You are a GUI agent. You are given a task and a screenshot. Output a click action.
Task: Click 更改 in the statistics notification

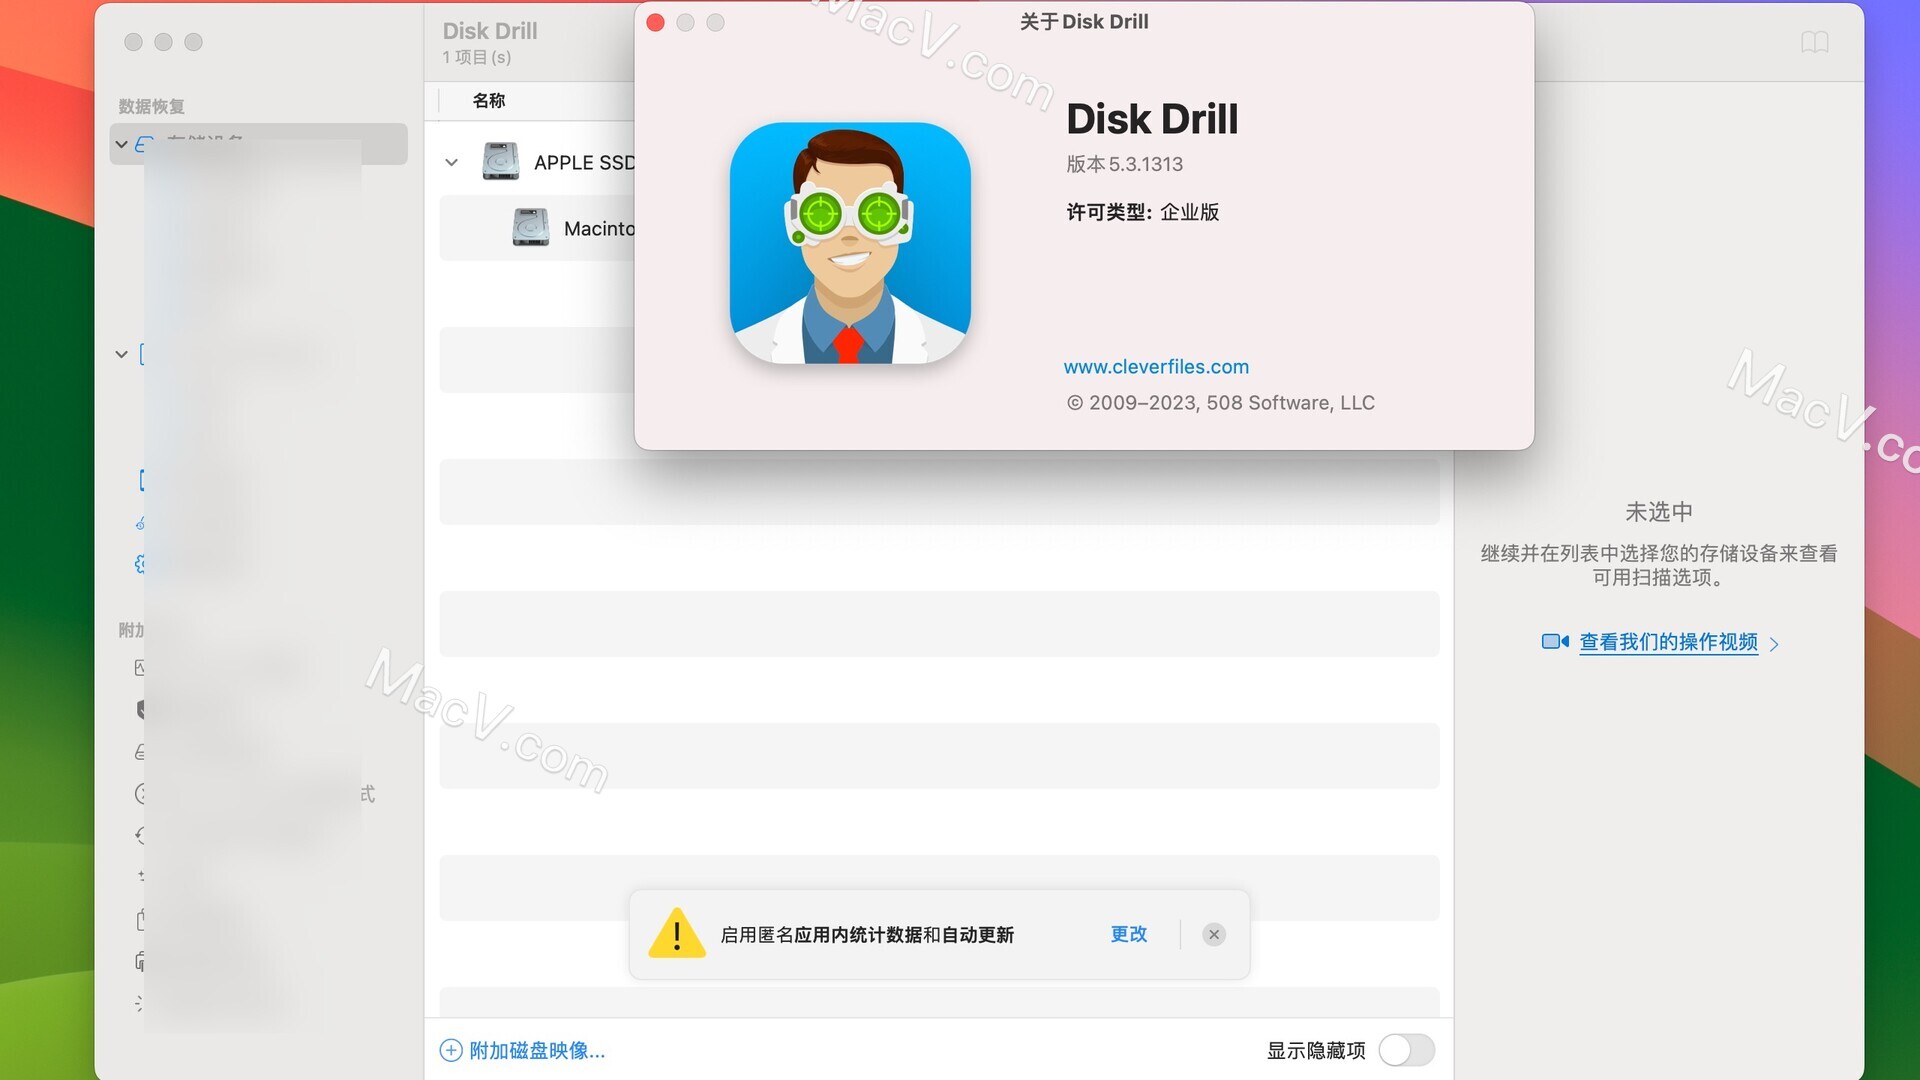tap(1129, 934)
